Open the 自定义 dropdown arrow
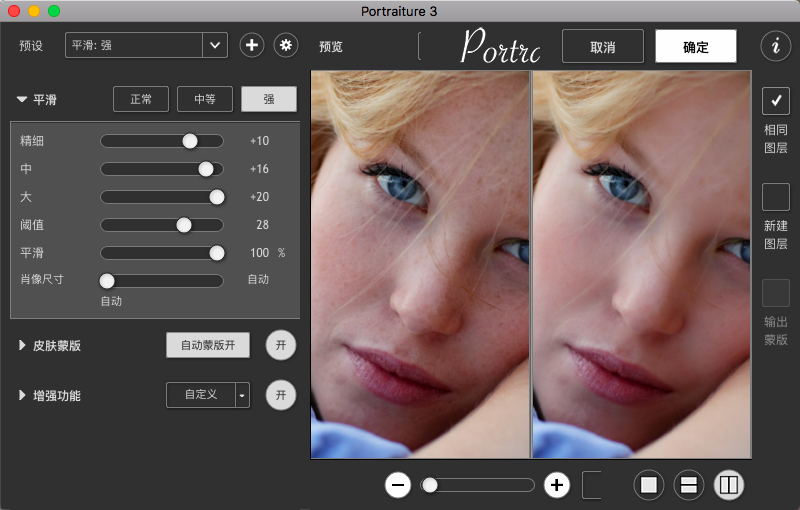This screenshot has height=510, width=800. coord(242,396)
